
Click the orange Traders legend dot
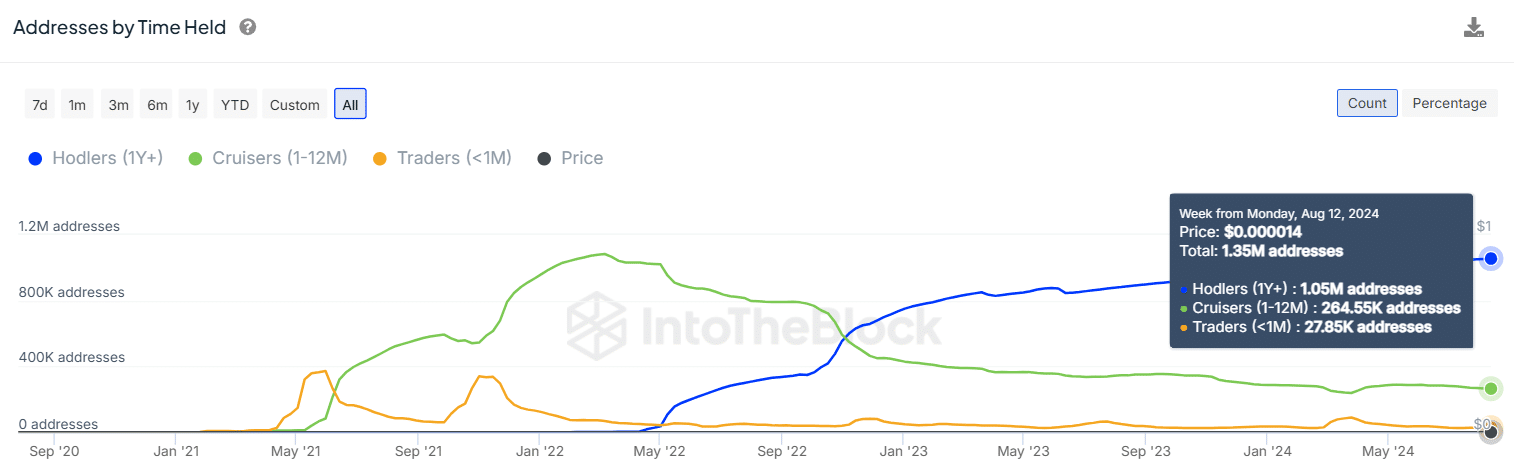[380, 158]
